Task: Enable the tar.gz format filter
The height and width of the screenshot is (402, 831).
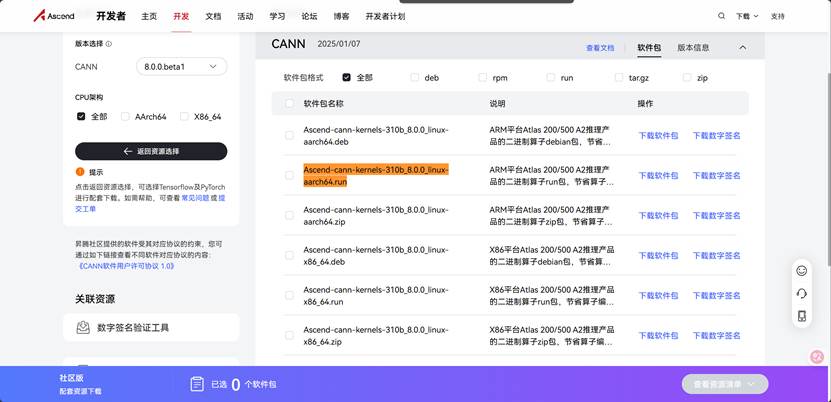Action: tap(618, 77)
